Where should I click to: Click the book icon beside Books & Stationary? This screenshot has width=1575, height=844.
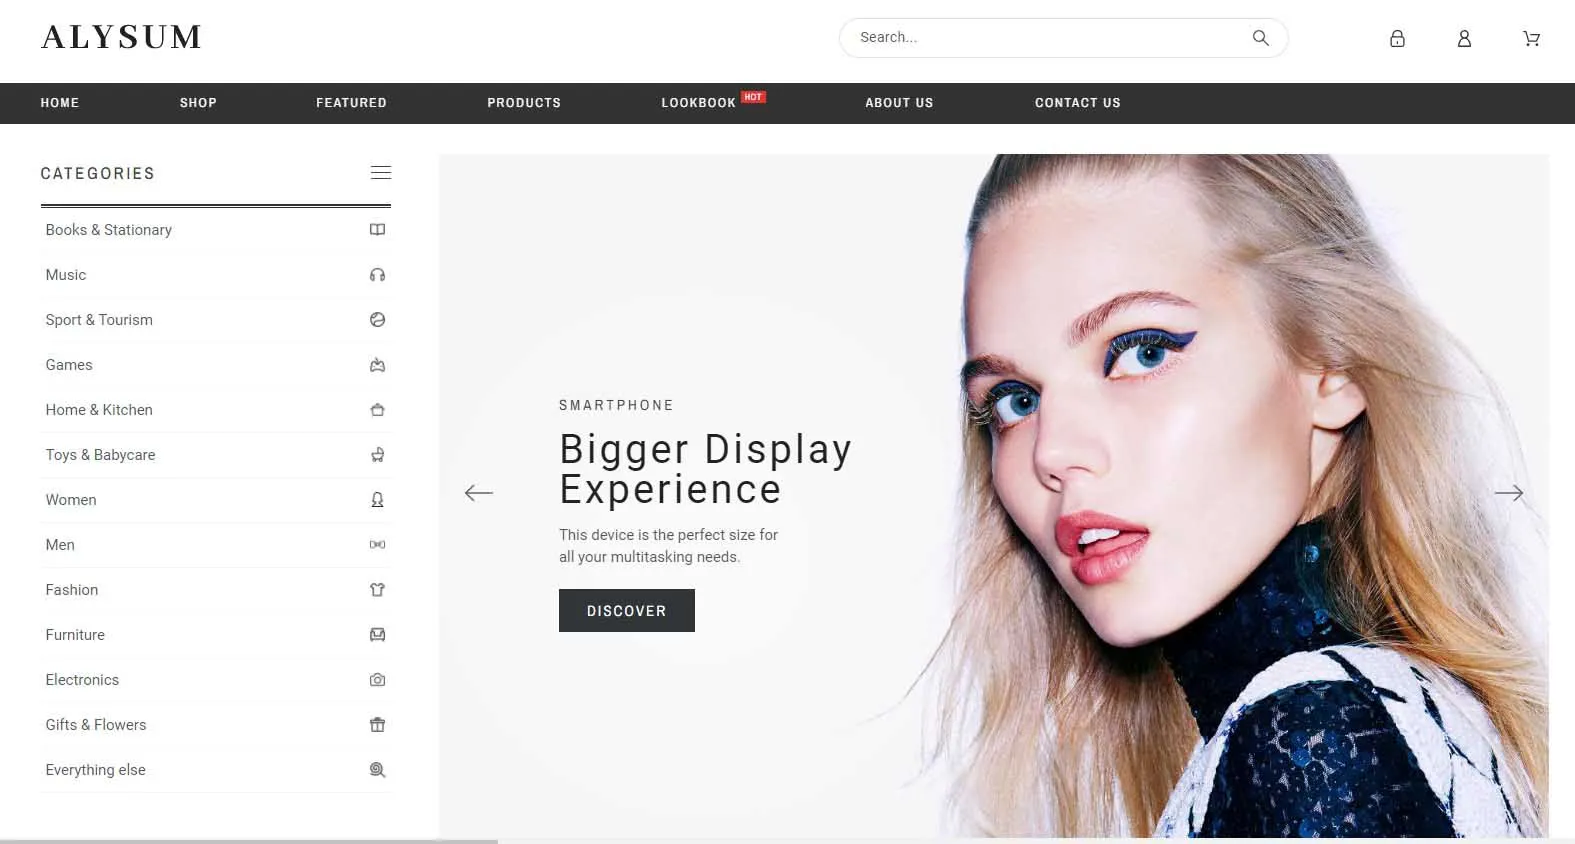click(x=377, y=230)
